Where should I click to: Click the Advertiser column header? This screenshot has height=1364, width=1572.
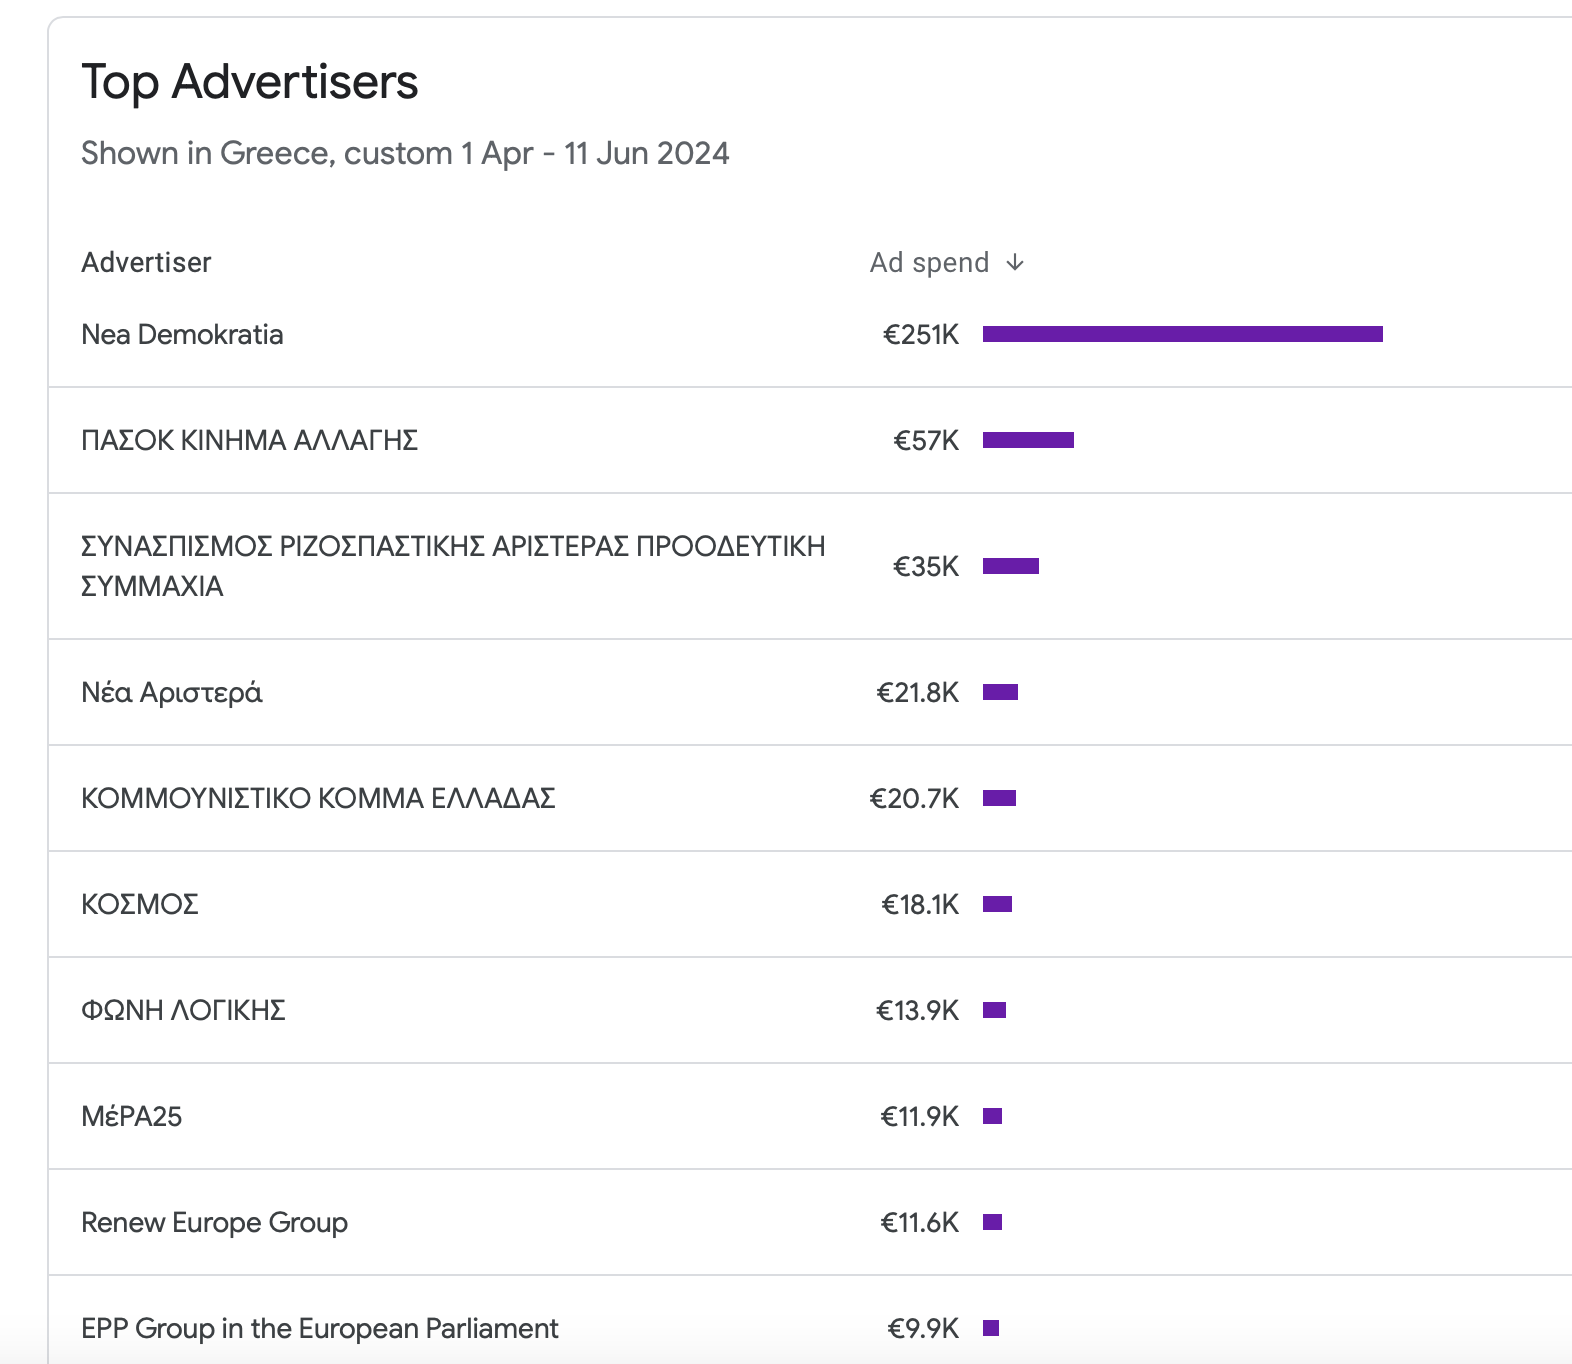coord(146,262)
